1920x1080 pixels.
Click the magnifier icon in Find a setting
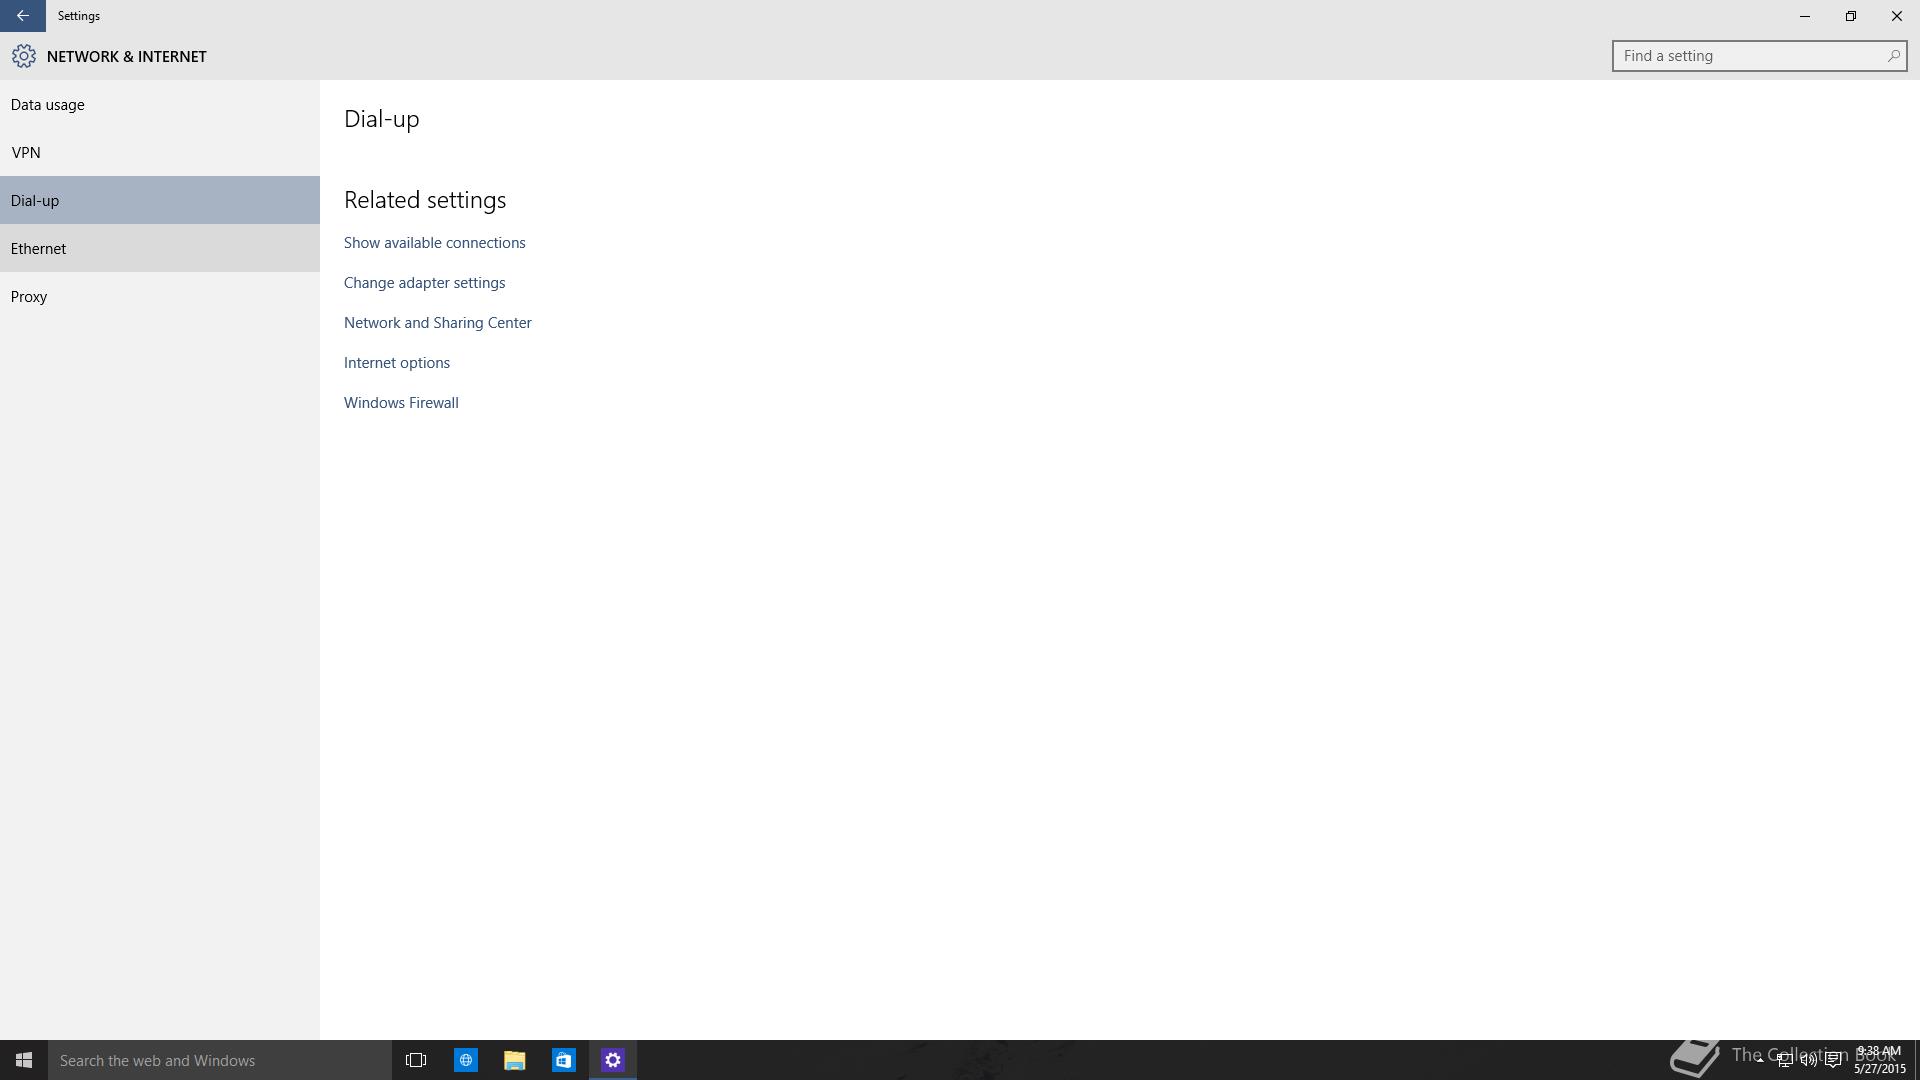coord(1893,56)
